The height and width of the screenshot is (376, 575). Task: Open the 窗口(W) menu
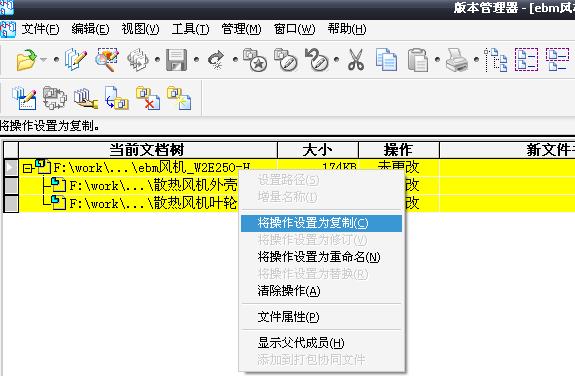[294, 29]
